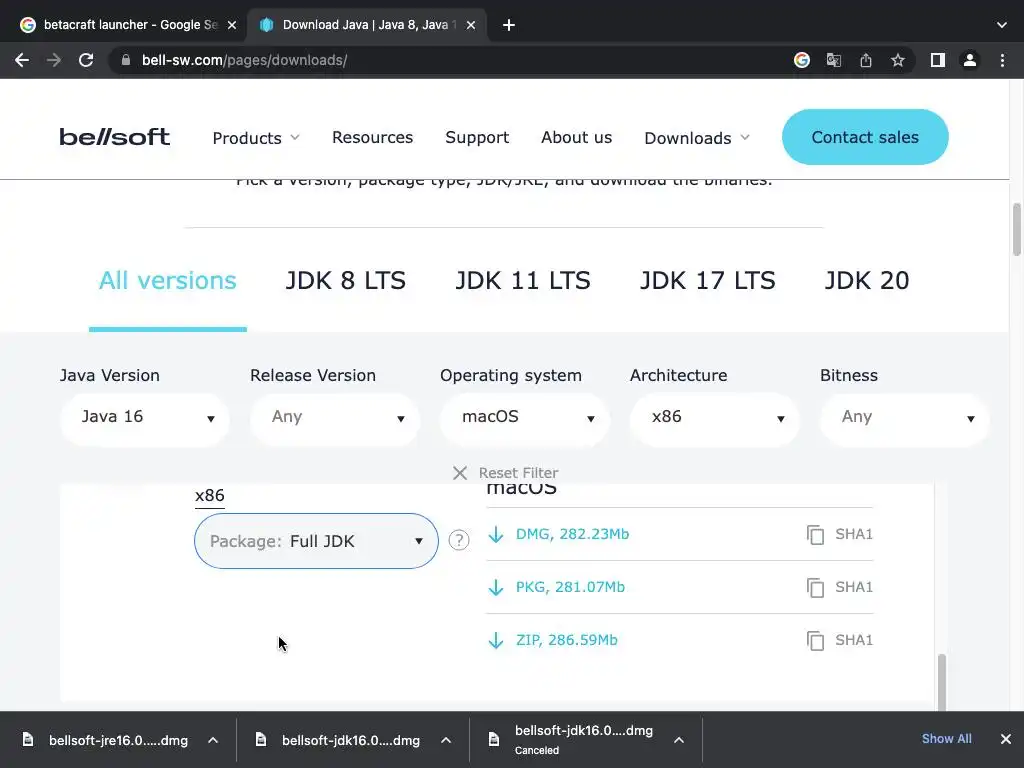Close the downloads bar
Screen dimensions: 1024x768
pos(1006,739)
